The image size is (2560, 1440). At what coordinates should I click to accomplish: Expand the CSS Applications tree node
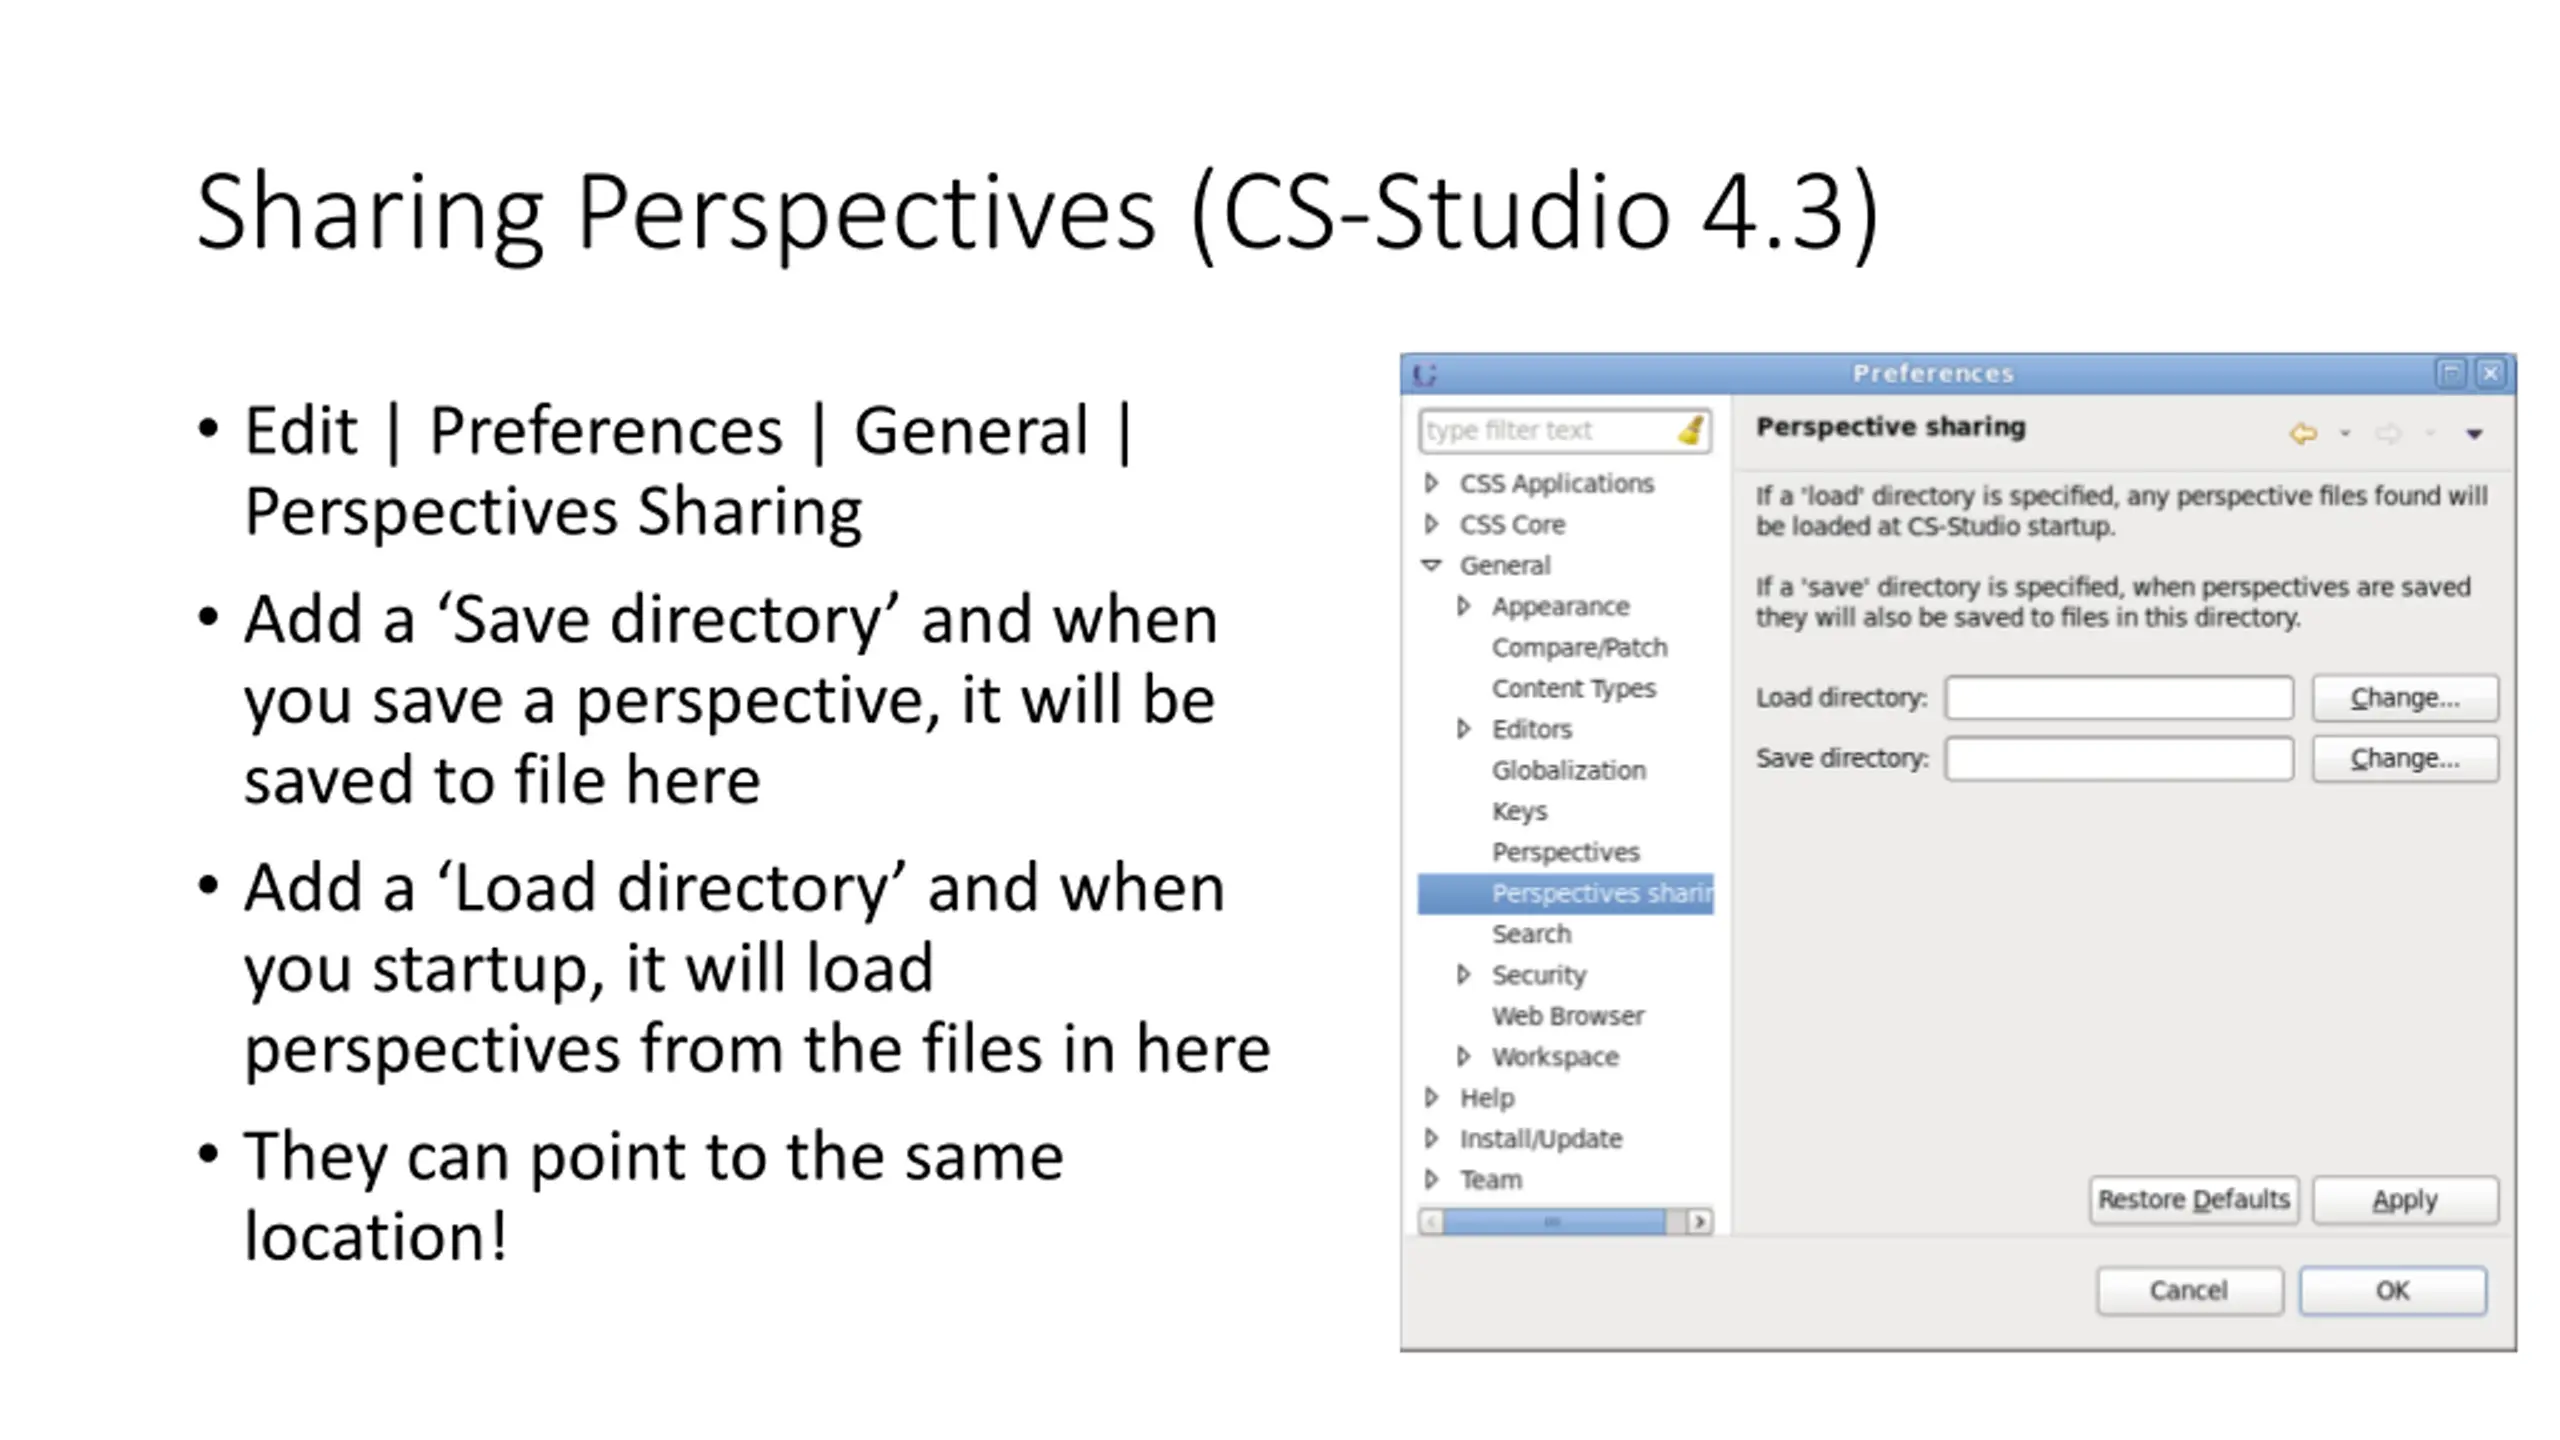[x=1431, y=483]
